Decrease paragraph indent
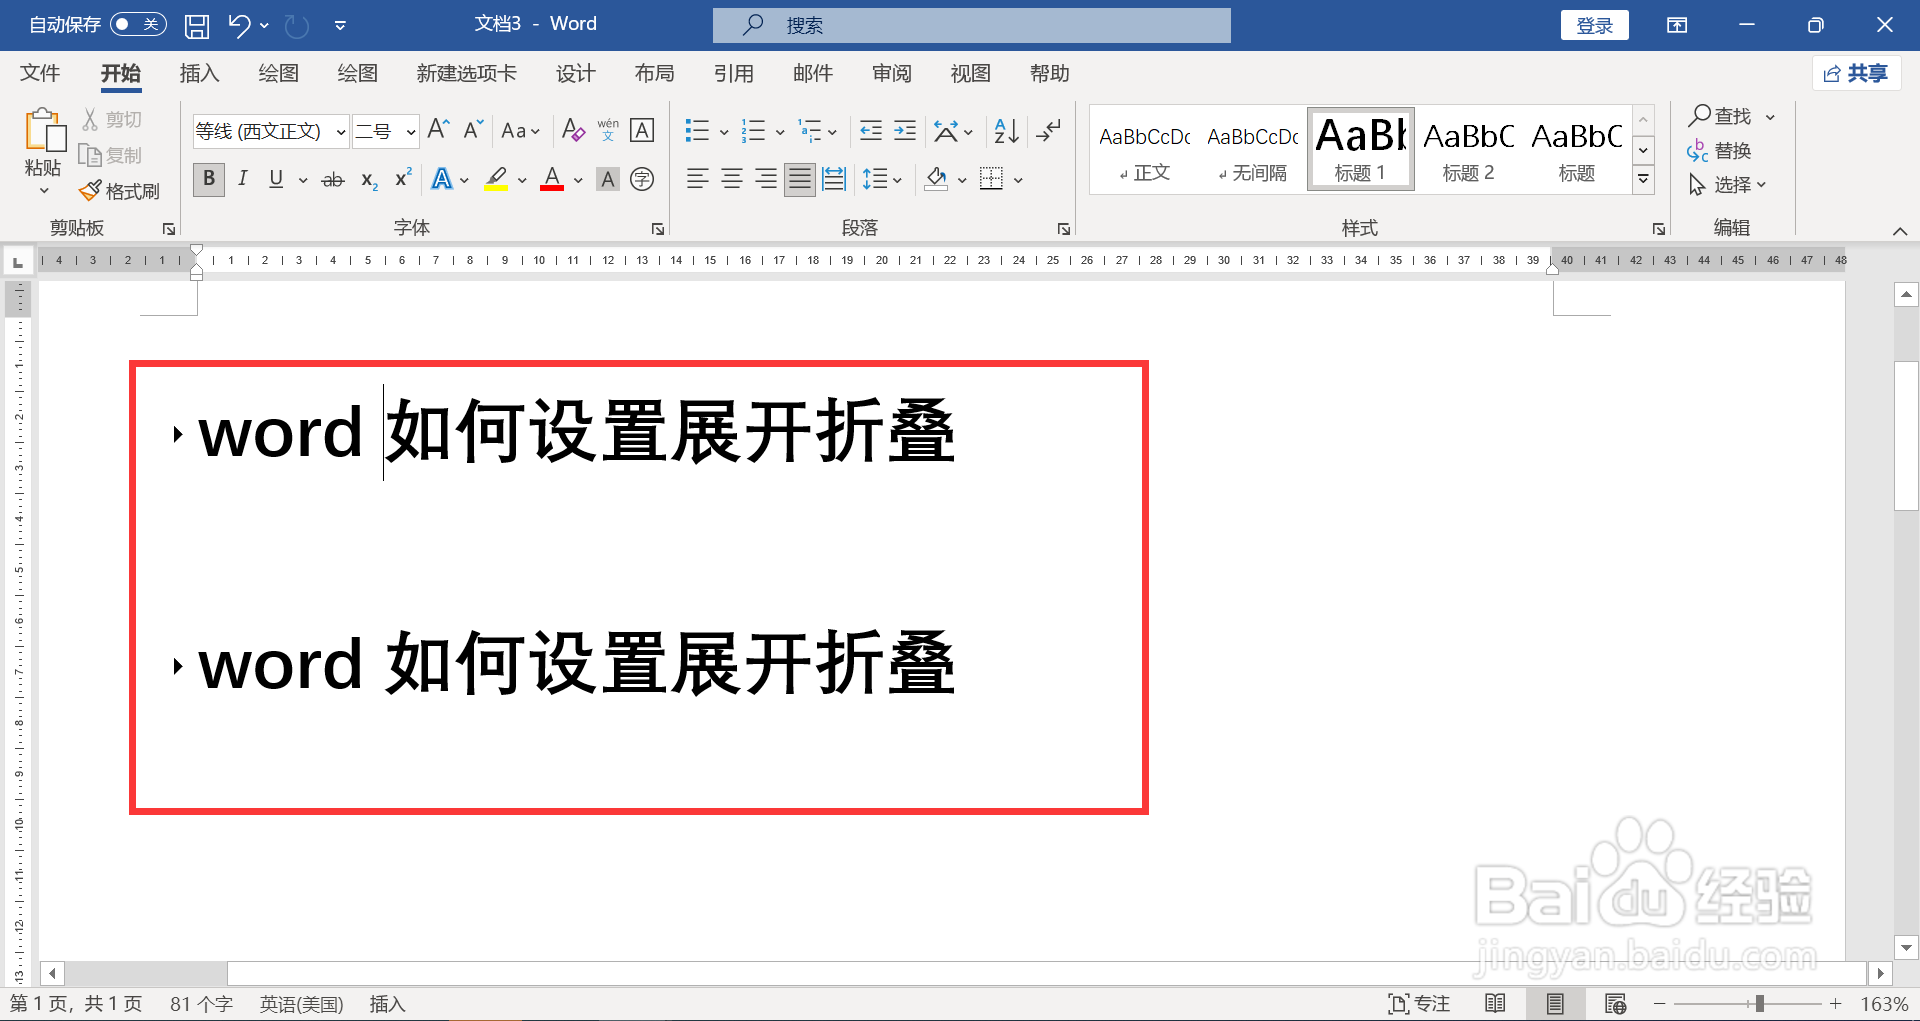This screenshot has width=1920, height=1021. [871, 131]
